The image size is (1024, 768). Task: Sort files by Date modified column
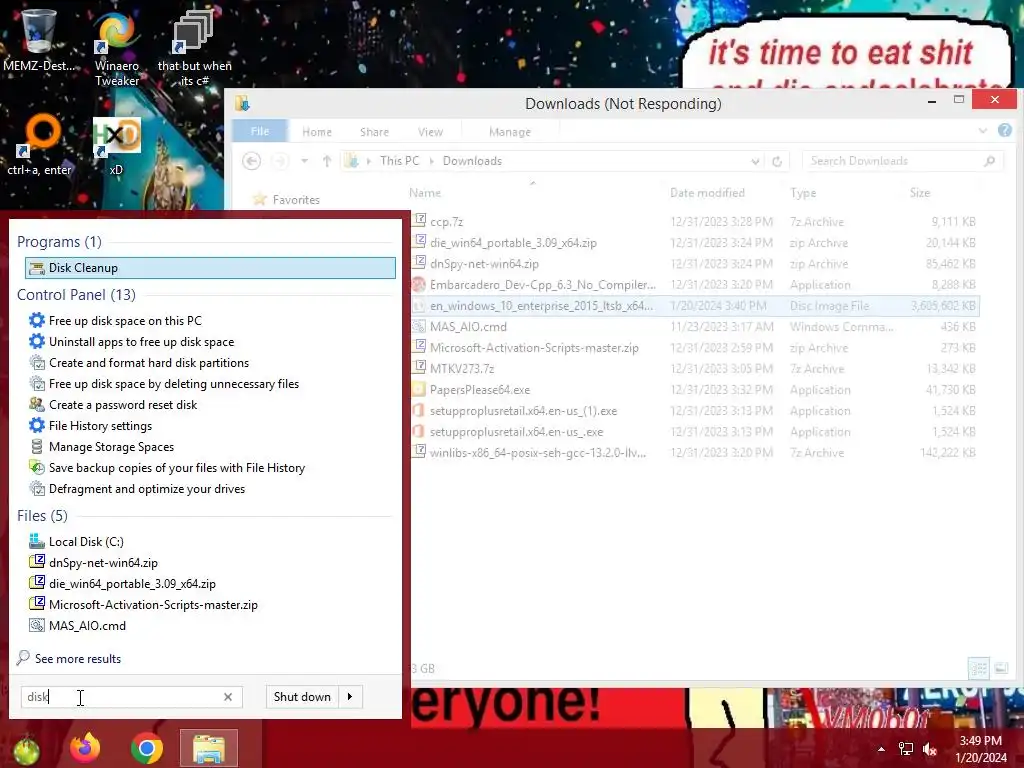point(707,193)
